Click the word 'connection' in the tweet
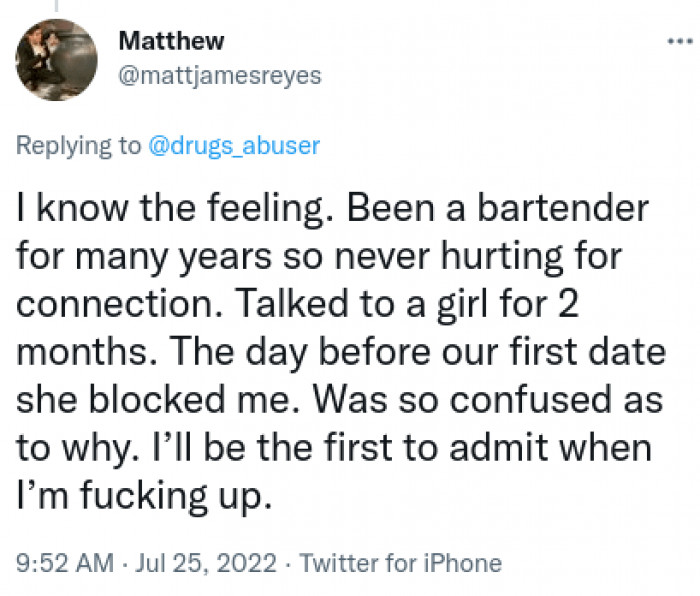 (119, 304)
